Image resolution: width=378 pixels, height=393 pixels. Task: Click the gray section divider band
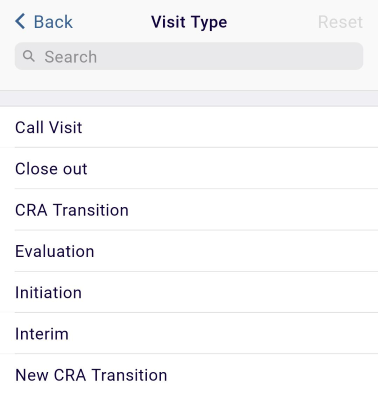(189, 99)
